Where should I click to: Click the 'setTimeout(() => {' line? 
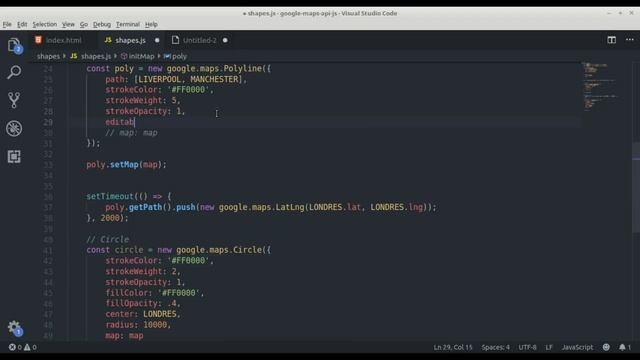129,197
